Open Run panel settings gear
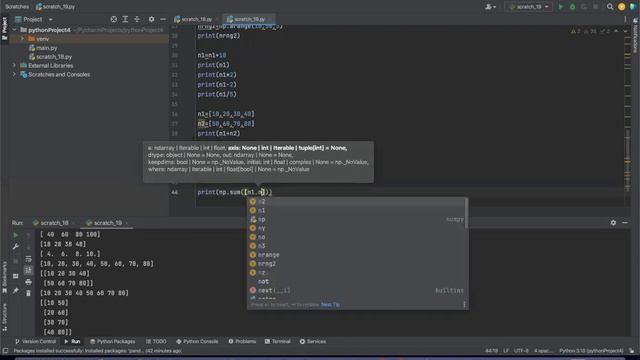Image resolution: width=640 pixels, height=360 pixels. [613, 222]
